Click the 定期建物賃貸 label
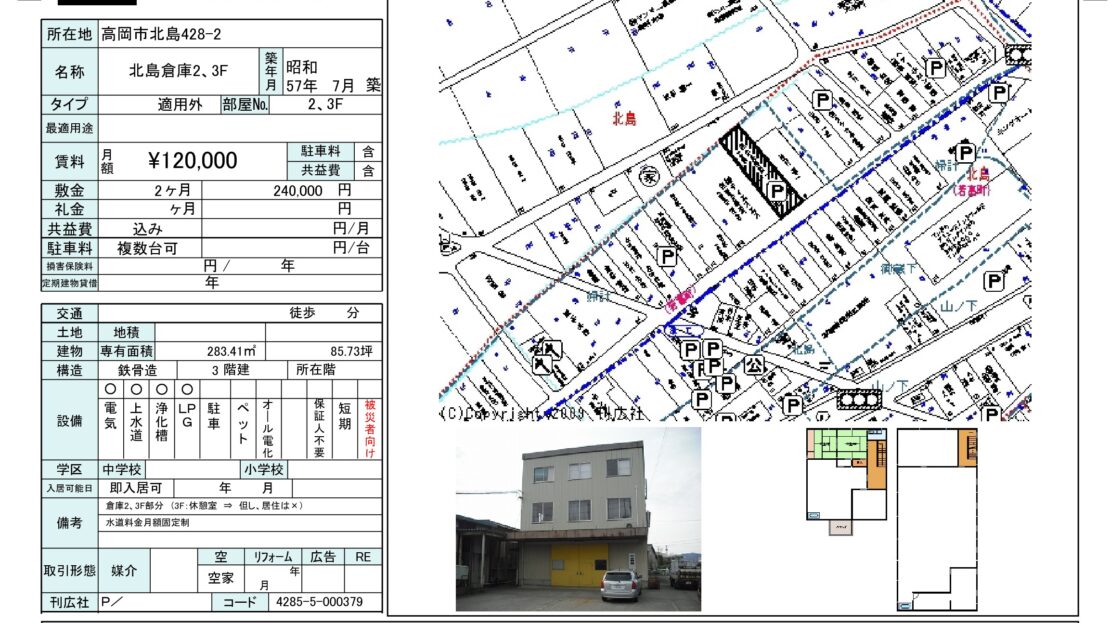1110x623 pixels. click(69, 283)
